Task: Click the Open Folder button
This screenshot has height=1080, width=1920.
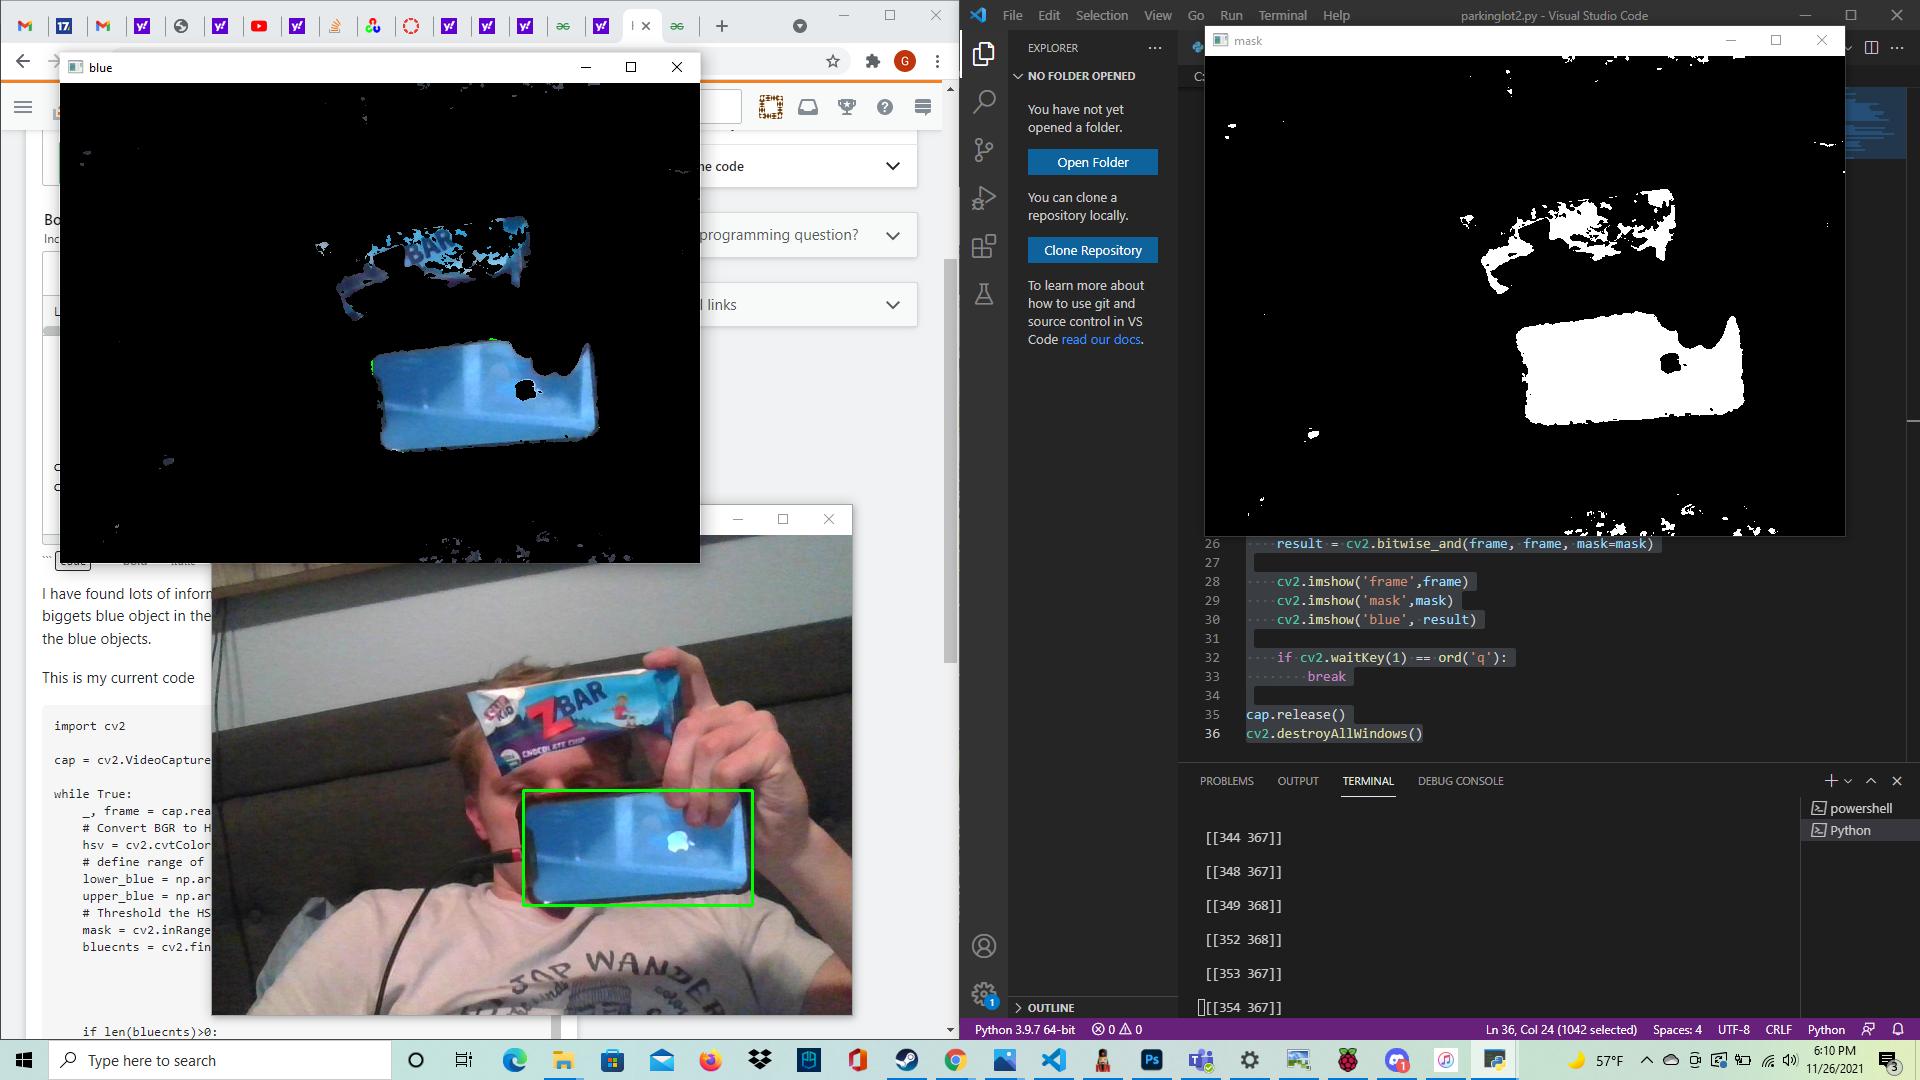Action: point(1092,162)
